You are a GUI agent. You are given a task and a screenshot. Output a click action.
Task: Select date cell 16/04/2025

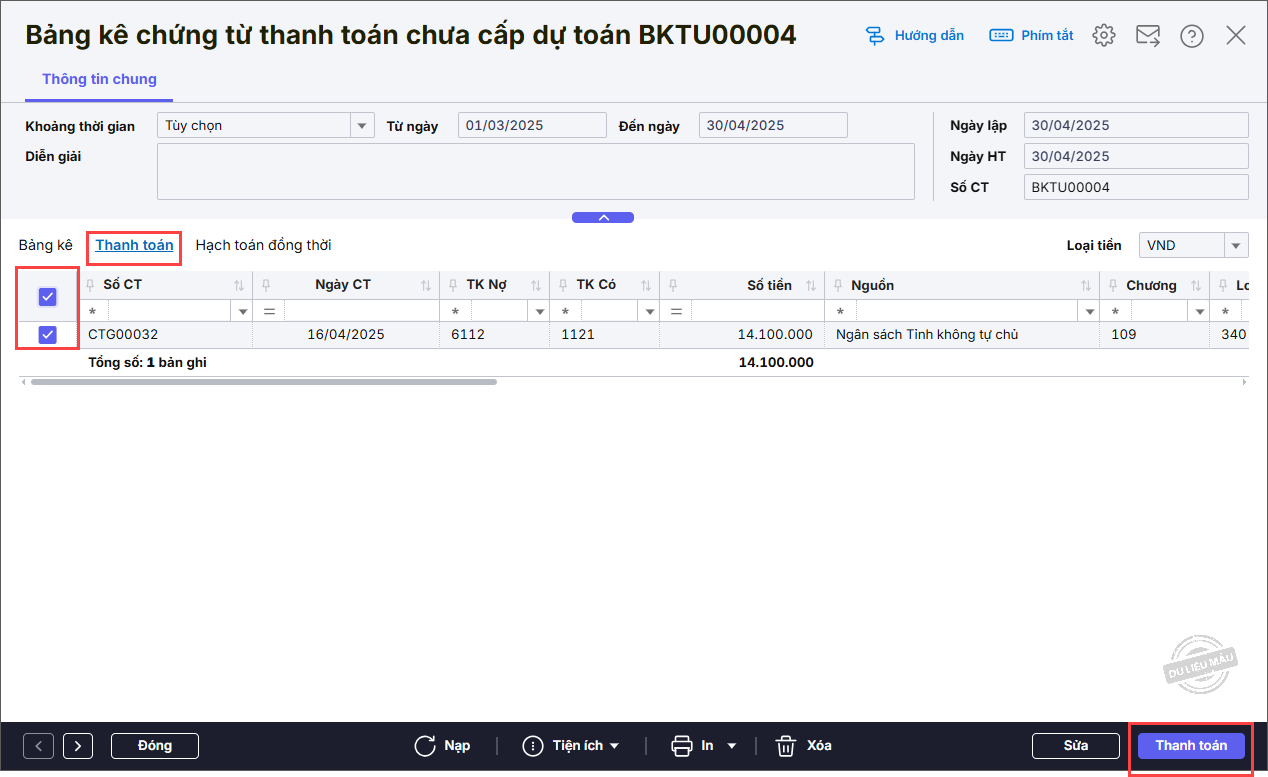[346, 335]
